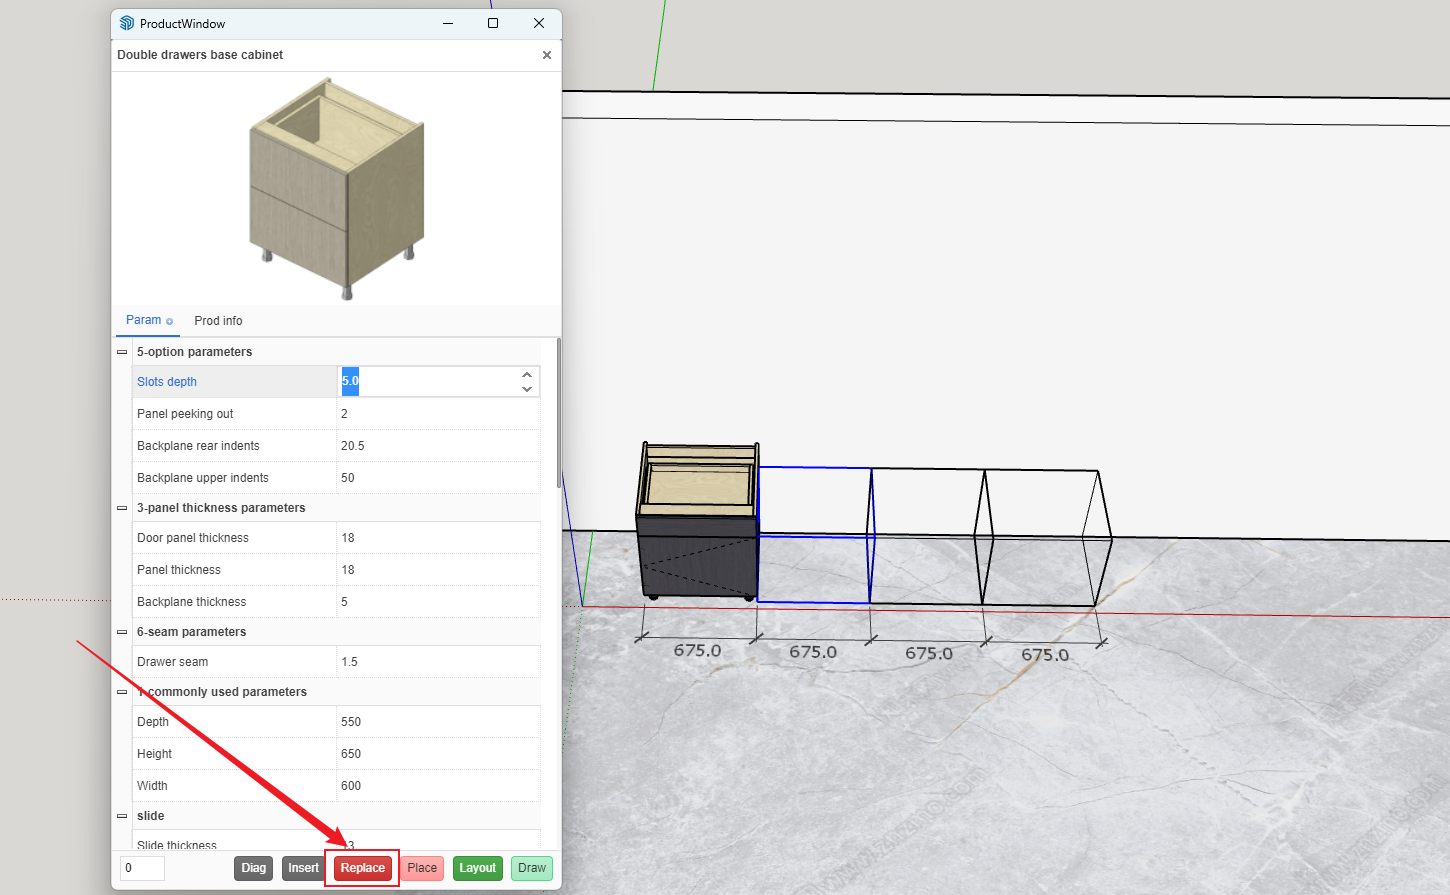Click the SketchUp logo icon in title bar
Image resolution: width=1450 pixels, height=895 pixels.
tap(127, 23)
